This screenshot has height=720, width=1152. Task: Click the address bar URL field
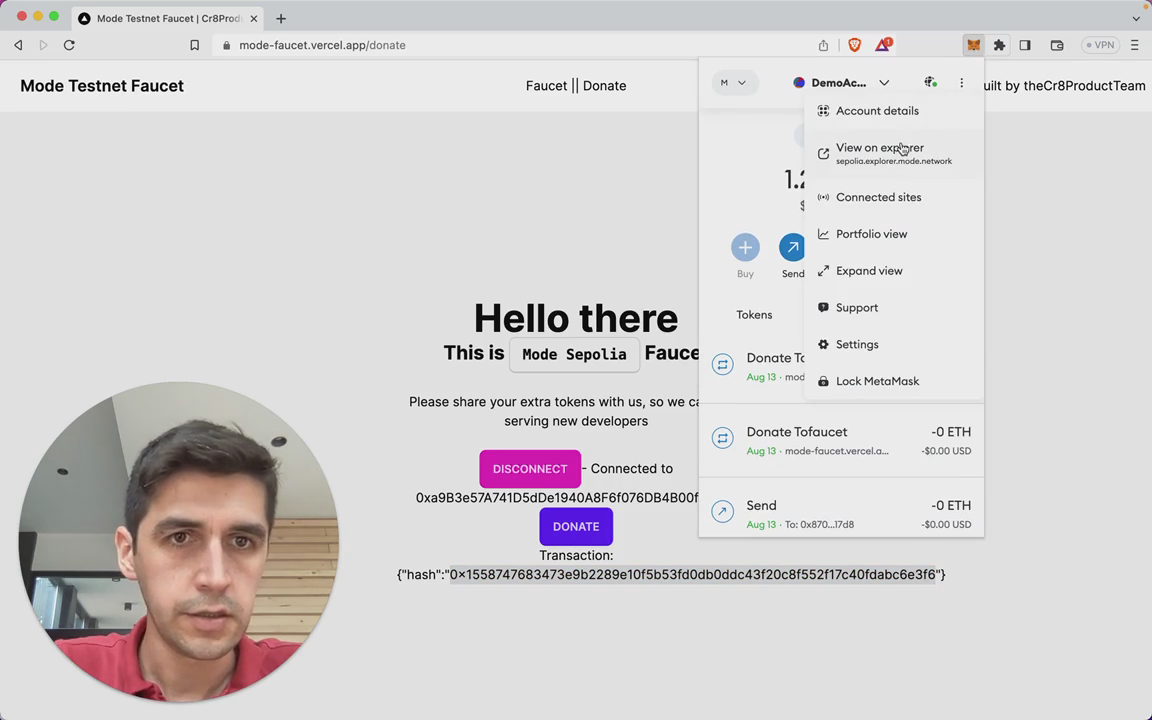514,45
